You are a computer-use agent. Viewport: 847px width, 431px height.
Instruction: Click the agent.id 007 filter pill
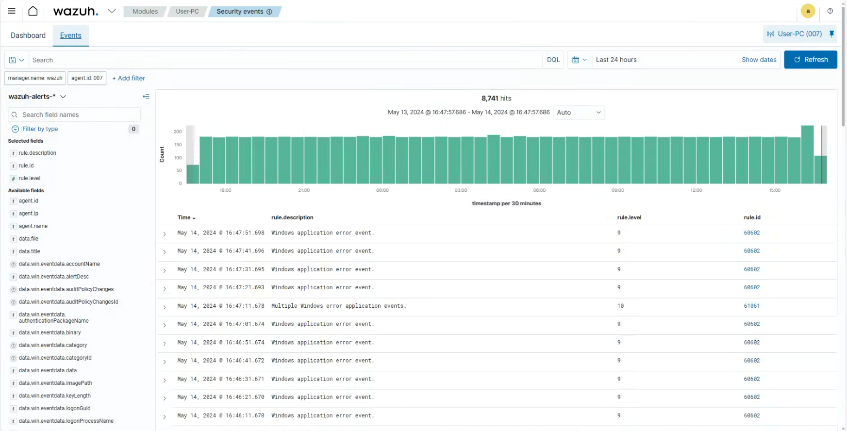[x=87, y=78]
